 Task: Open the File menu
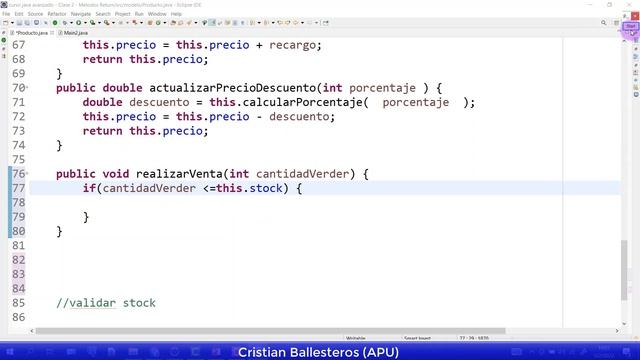pyautogui.click(x=6, y=14)
